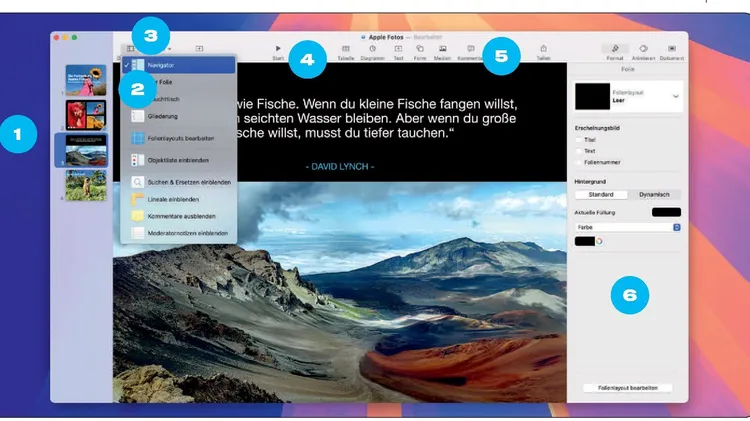
Task: Select slide 2 thumbnail with red collage
Action: (x=86, y=115)
